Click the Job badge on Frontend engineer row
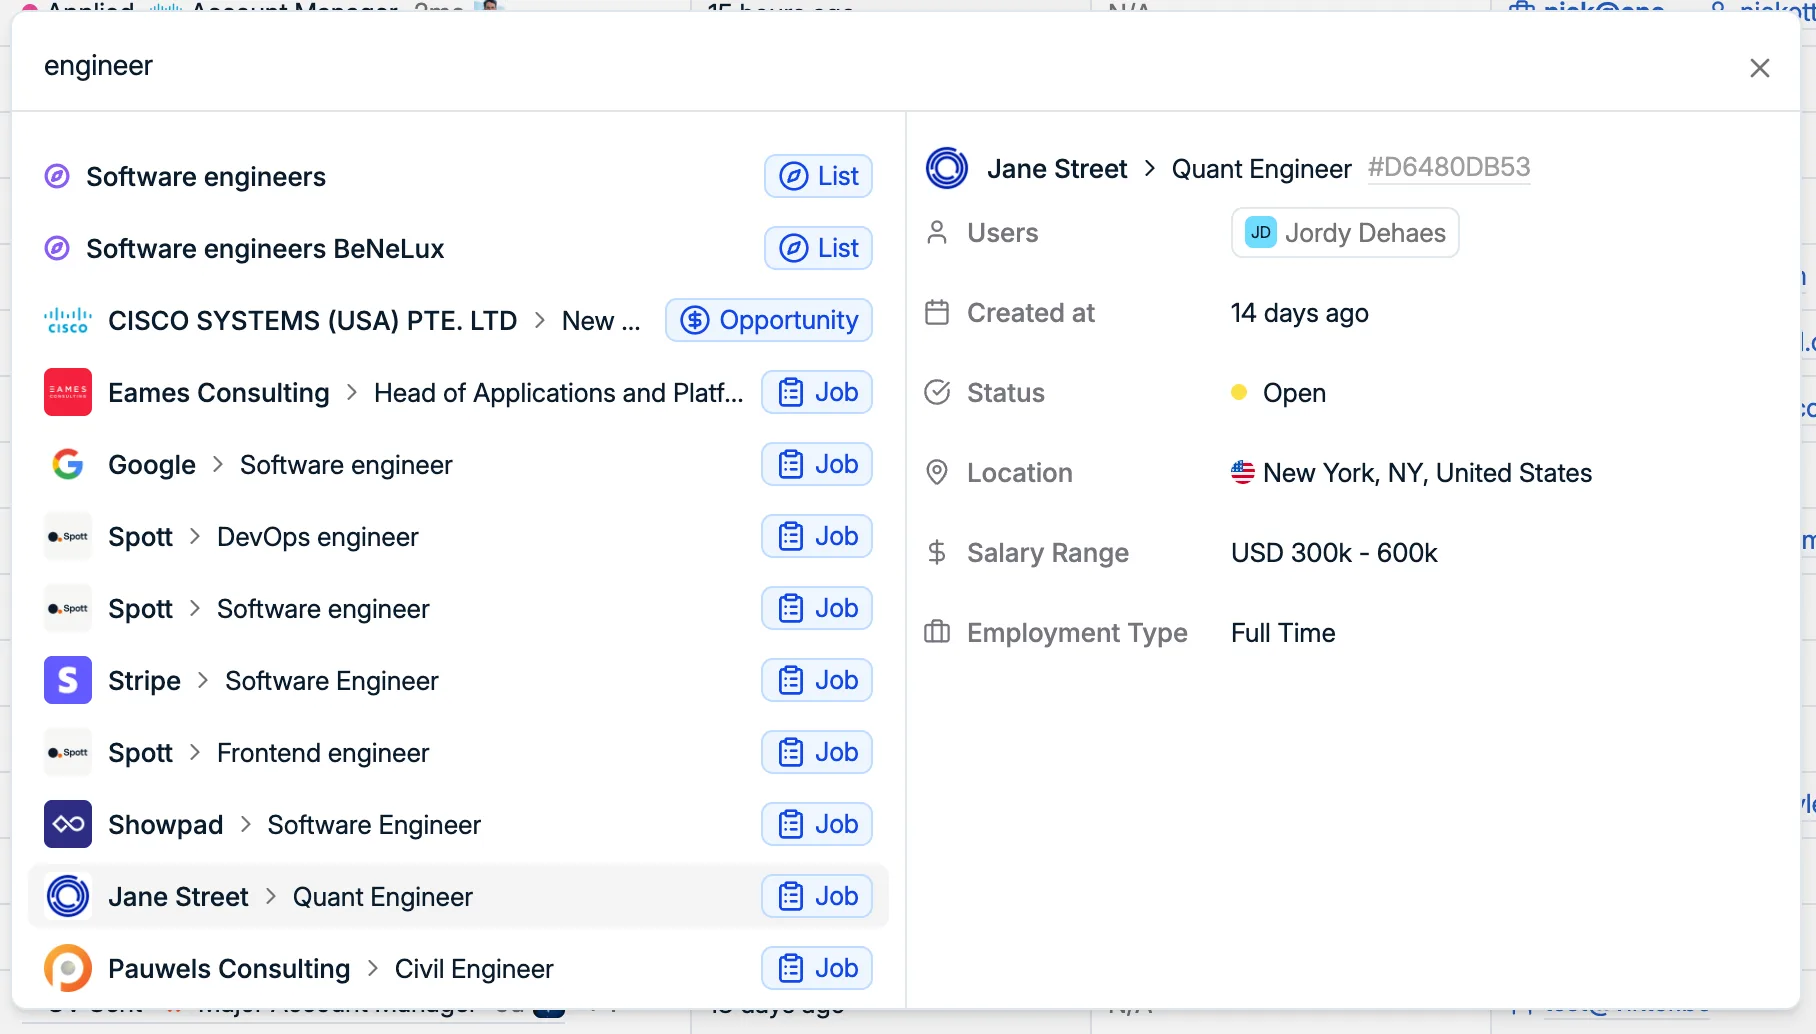This screenshot has height=1034, width=1816. pyautogui.click(x=817, y=753)
